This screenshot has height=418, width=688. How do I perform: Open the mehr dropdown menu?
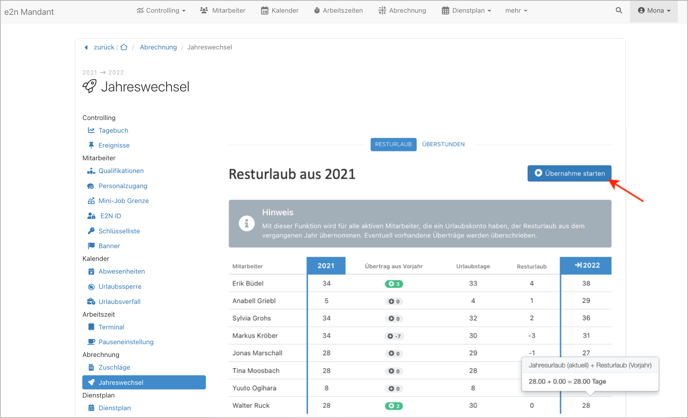516,11
